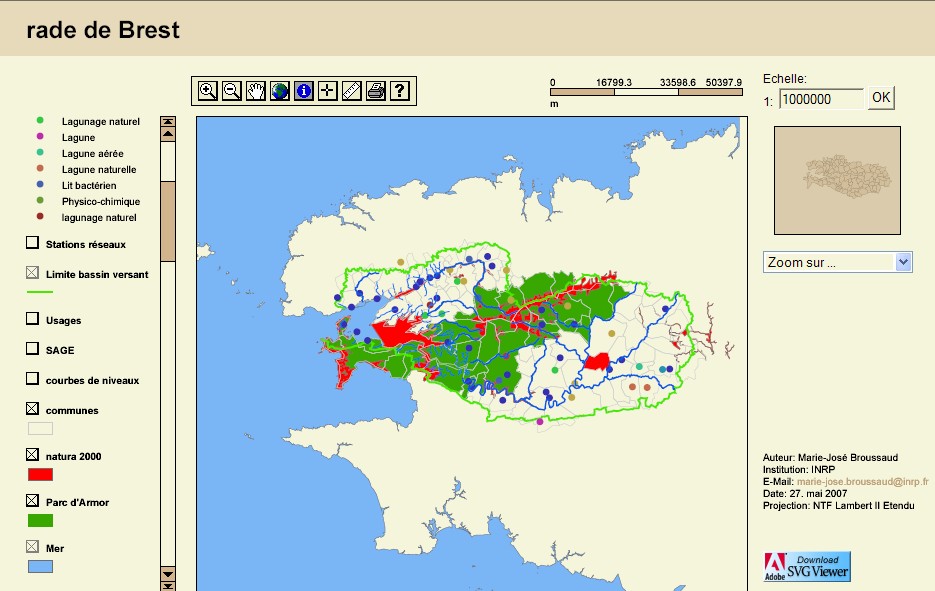Select the ruler measure tool

click(x=352, y=91)
